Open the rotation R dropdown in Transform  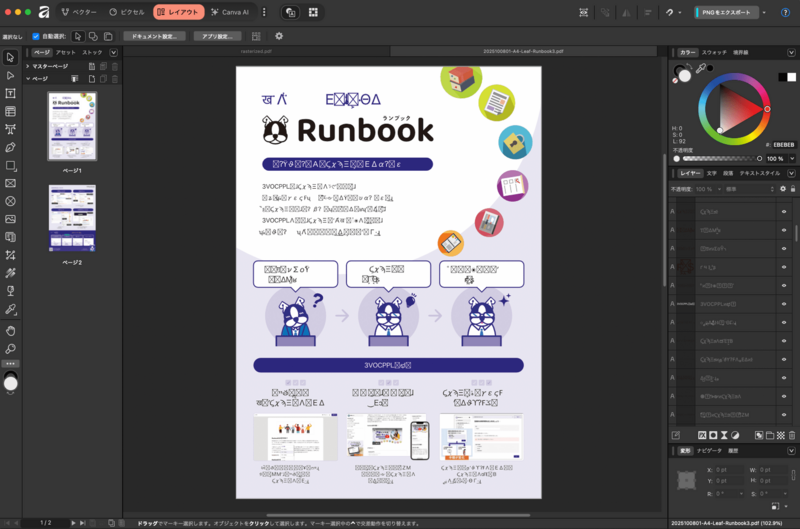(x=741, y=494)
